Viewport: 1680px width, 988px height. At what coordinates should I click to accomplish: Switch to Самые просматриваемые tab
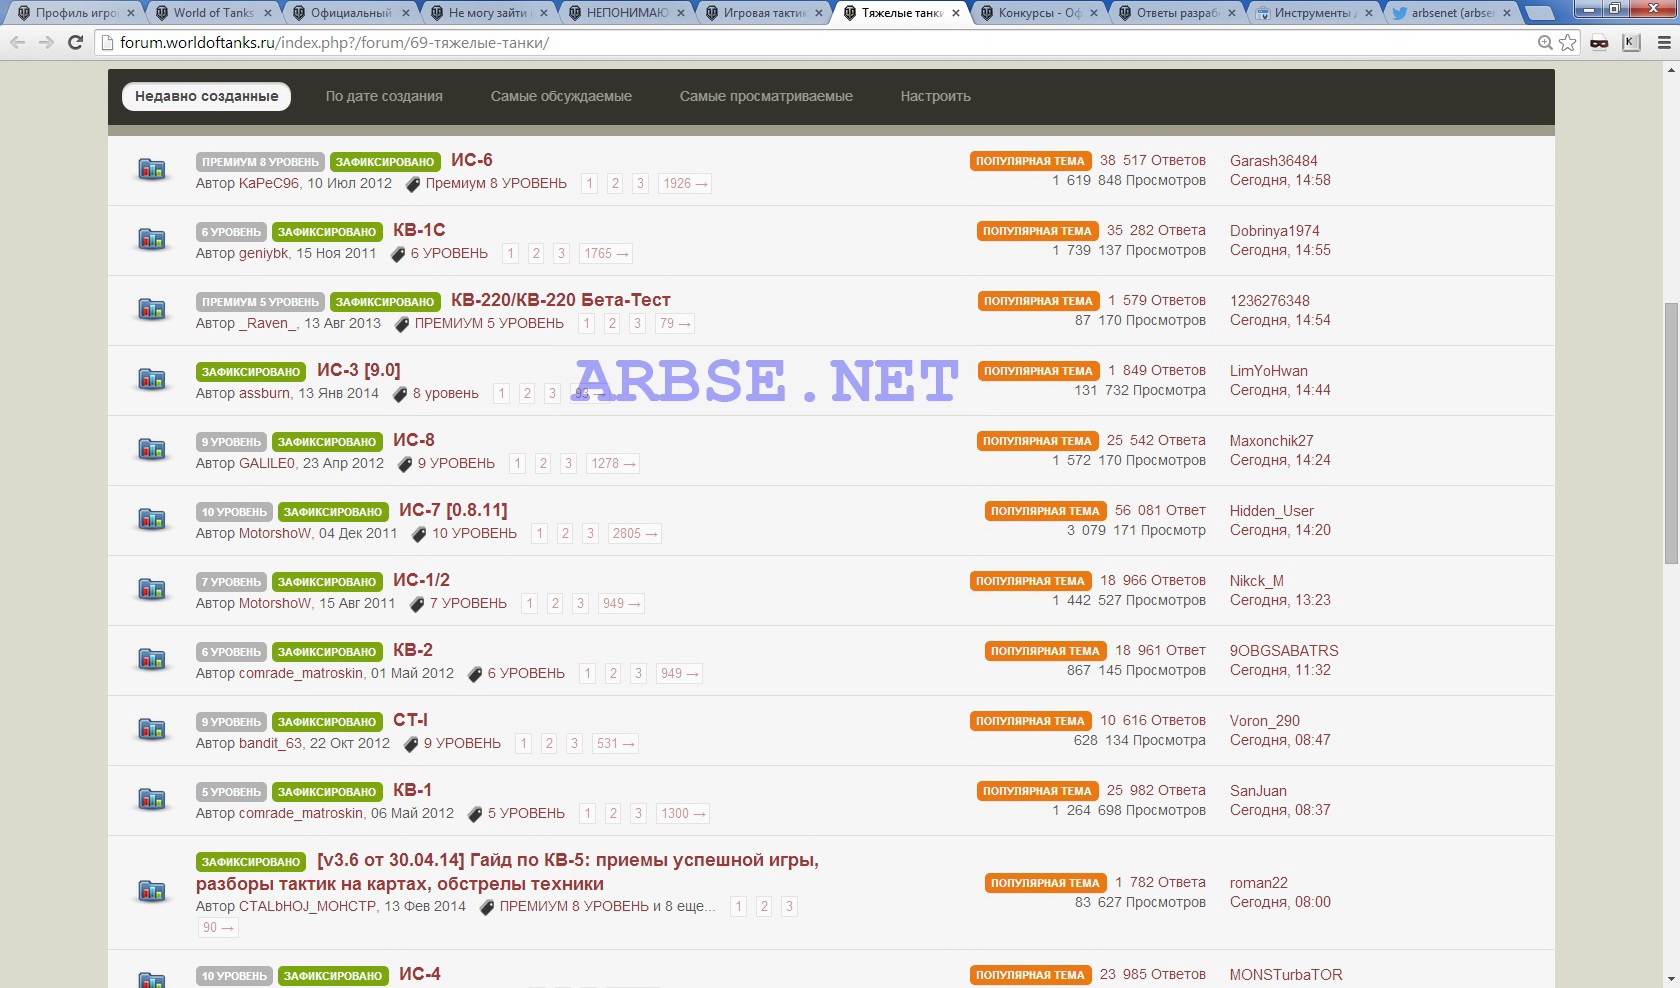766,96
